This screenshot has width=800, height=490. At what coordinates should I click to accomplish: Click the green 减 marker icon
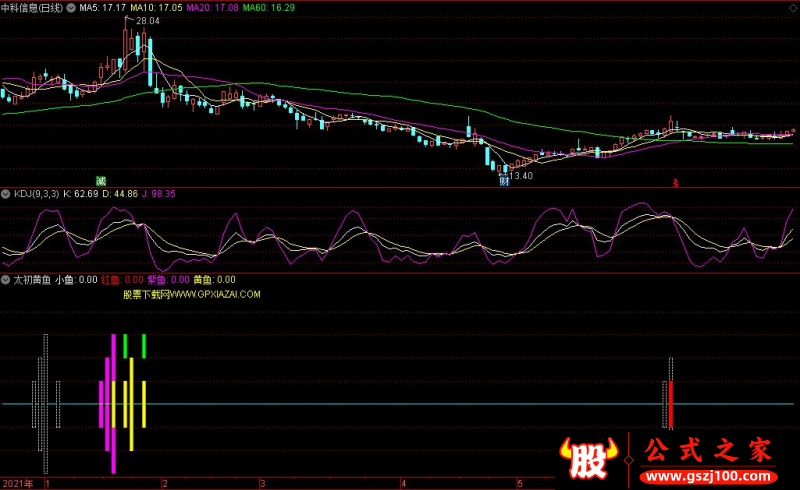(101, 181)
